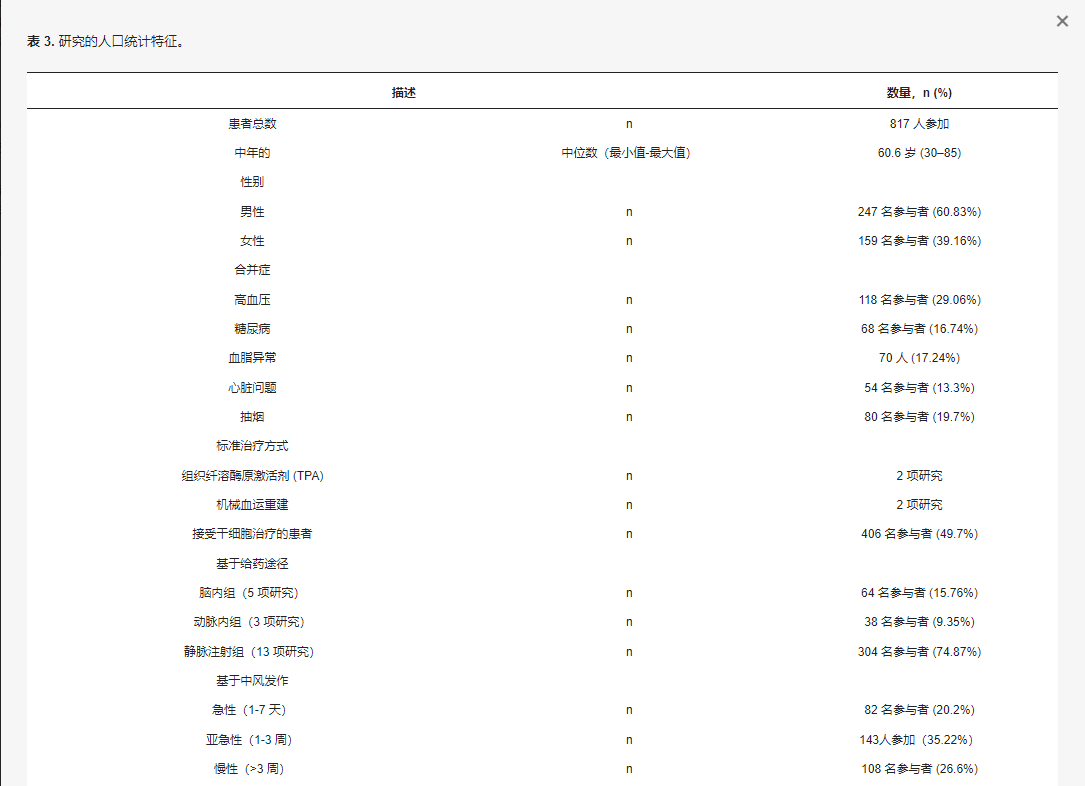
Task: Click the '组织纤溶酶原激活剂 (TPA)' row label
Action: pyautogui.click(x=252, y=476)
